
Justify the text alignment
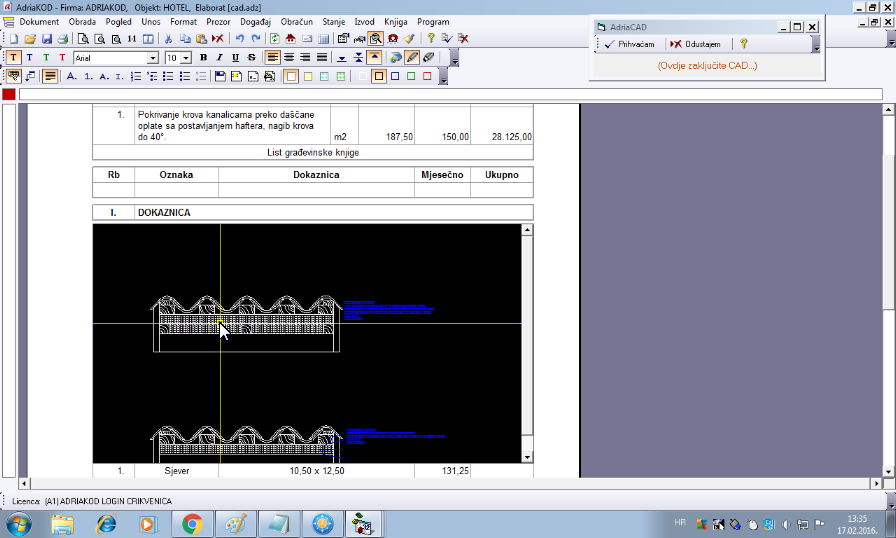coord(322,58)
